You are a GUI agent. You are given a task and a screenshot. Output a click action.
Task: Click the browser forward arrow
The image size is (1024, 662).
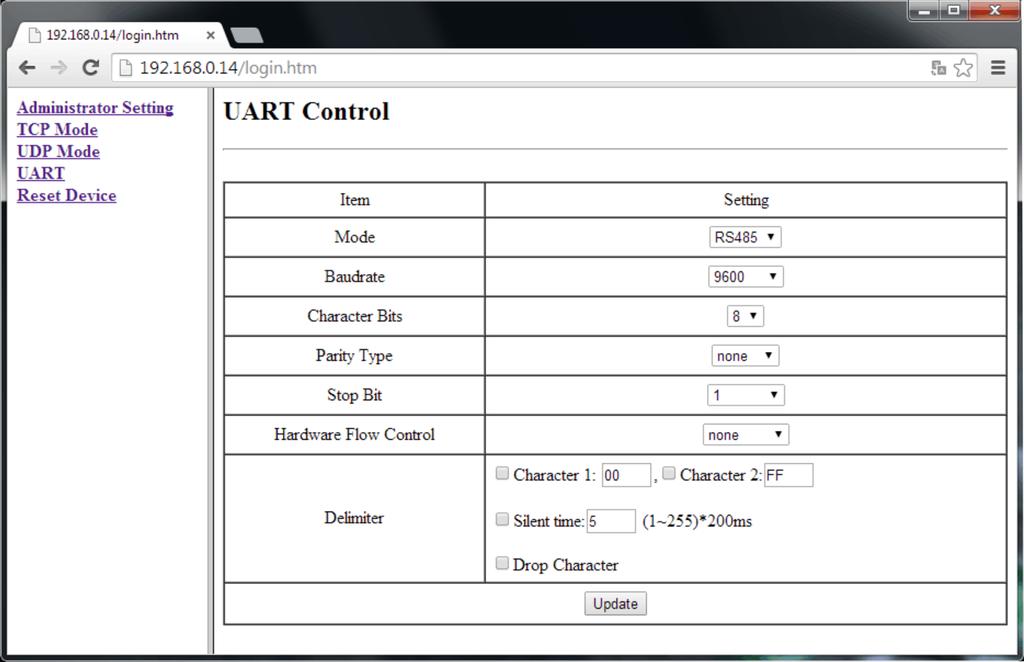tap(59, 67)
